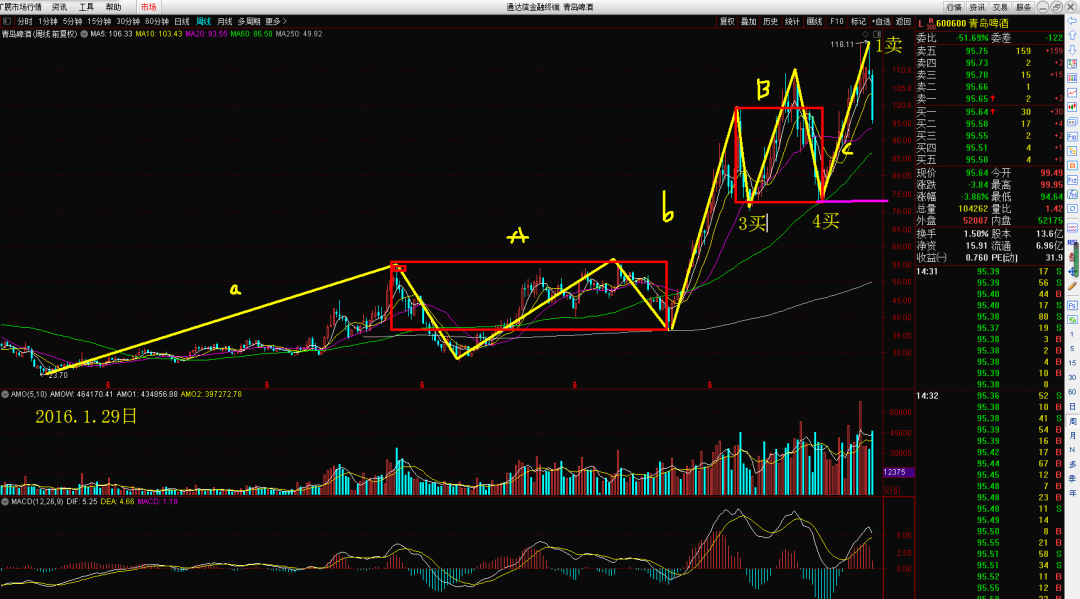Select the 60分钟 period tab
The image size is (1080, 599).
[x=157, y=22]
